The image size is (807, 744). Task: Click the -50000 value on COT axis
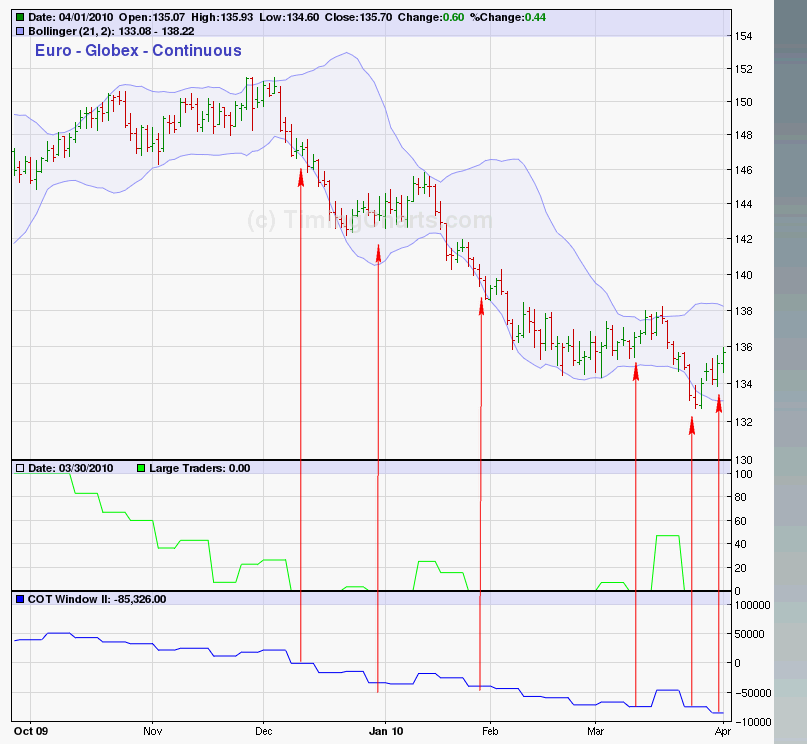click(752, 693)
